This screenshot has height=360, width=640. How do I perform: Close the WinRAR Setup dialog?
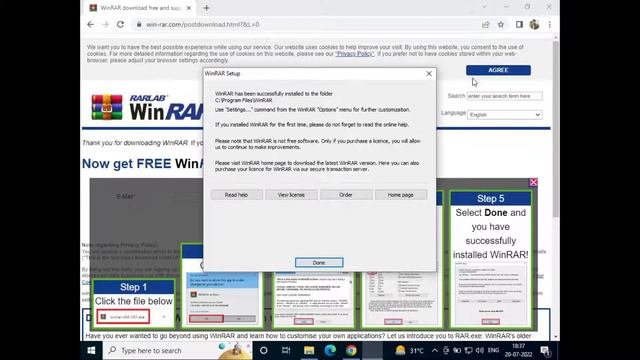point(429,73)
